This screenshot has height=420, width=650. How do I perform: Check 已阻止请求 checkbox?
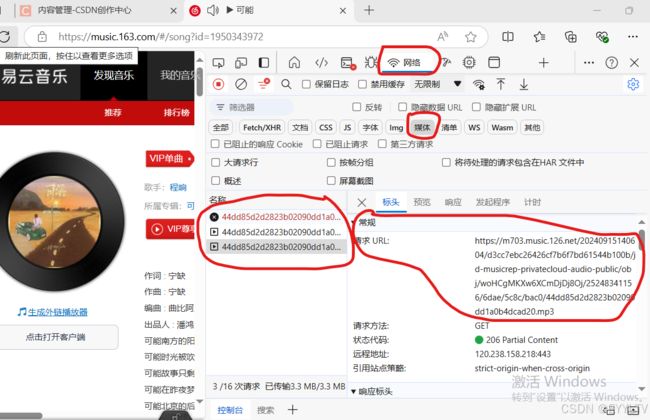tap(317, 144)
